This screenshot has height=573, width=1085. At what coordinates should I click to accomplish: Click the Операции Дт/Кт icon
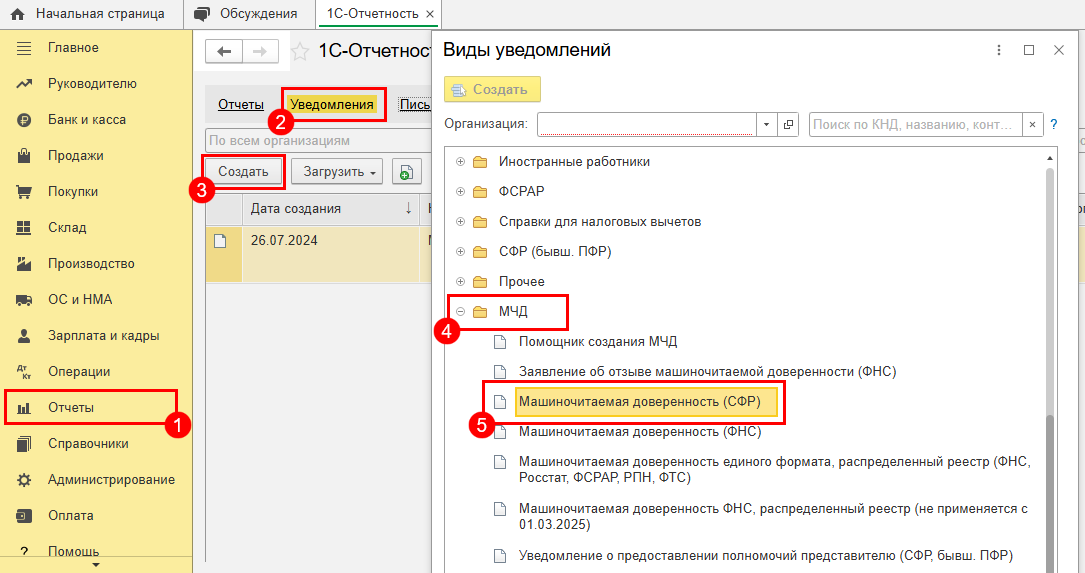pyautogui.click(x=24, y=372)
